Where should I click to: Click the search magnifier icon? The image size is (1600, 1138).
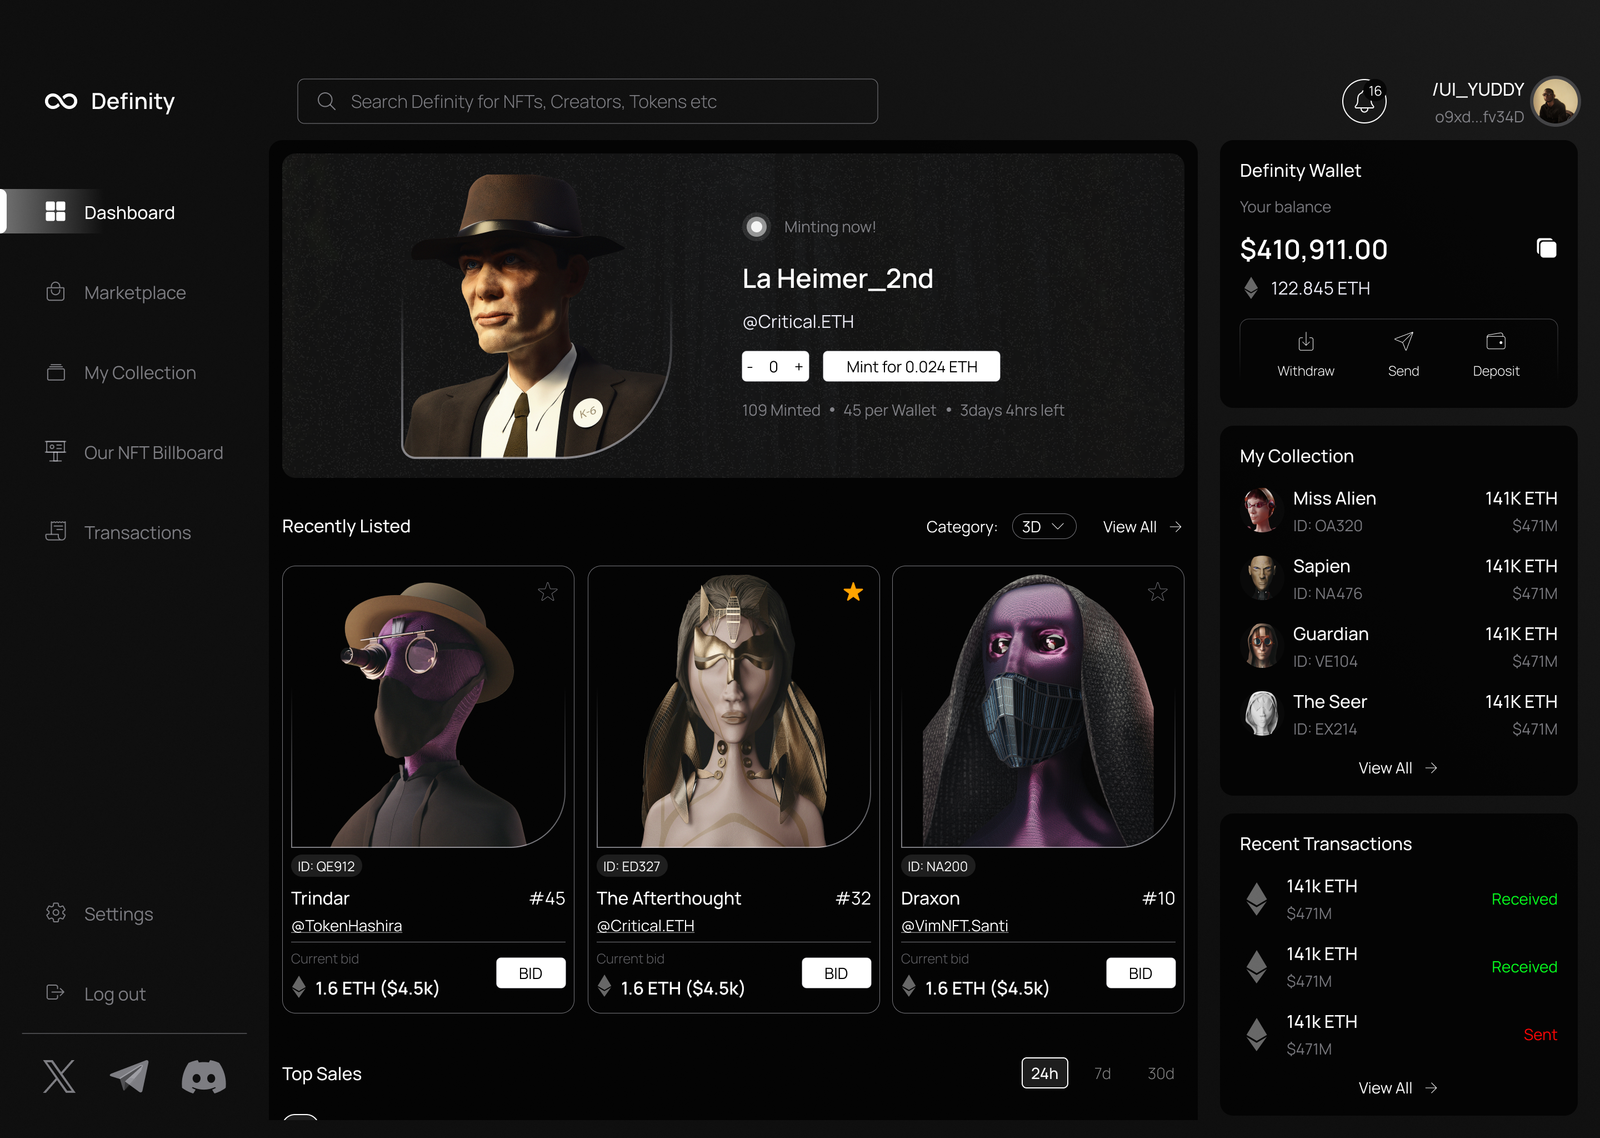(x=326, y=101)
